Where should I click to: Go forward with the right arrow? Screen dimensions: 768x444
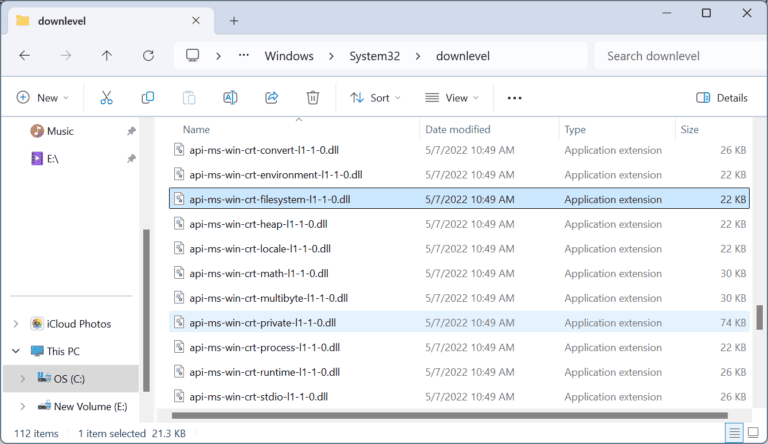pos(66,55)
